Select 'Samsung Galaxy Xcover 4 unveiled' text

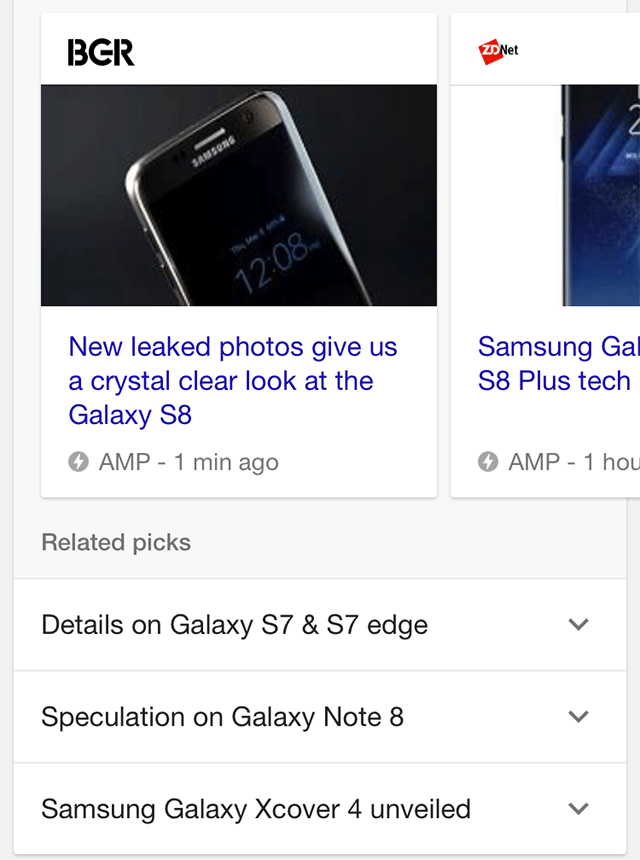tap(256, 809)
